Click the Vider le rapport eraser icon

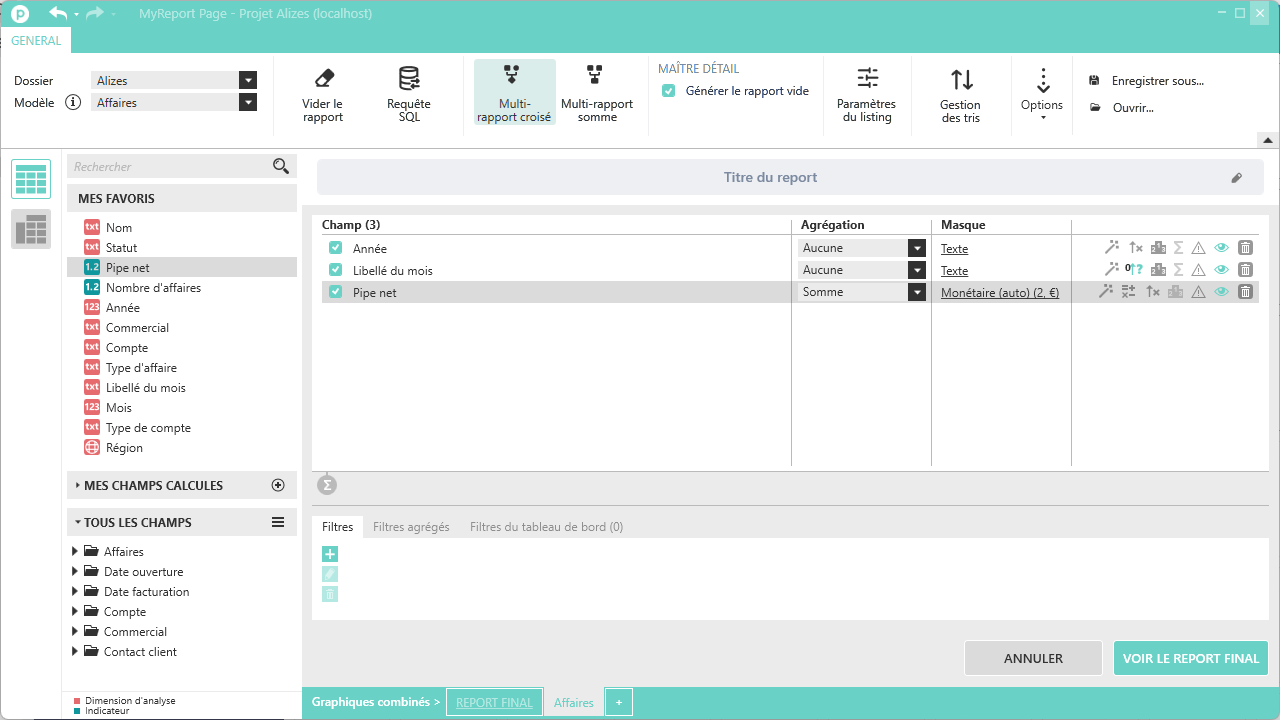coord(323,79)
